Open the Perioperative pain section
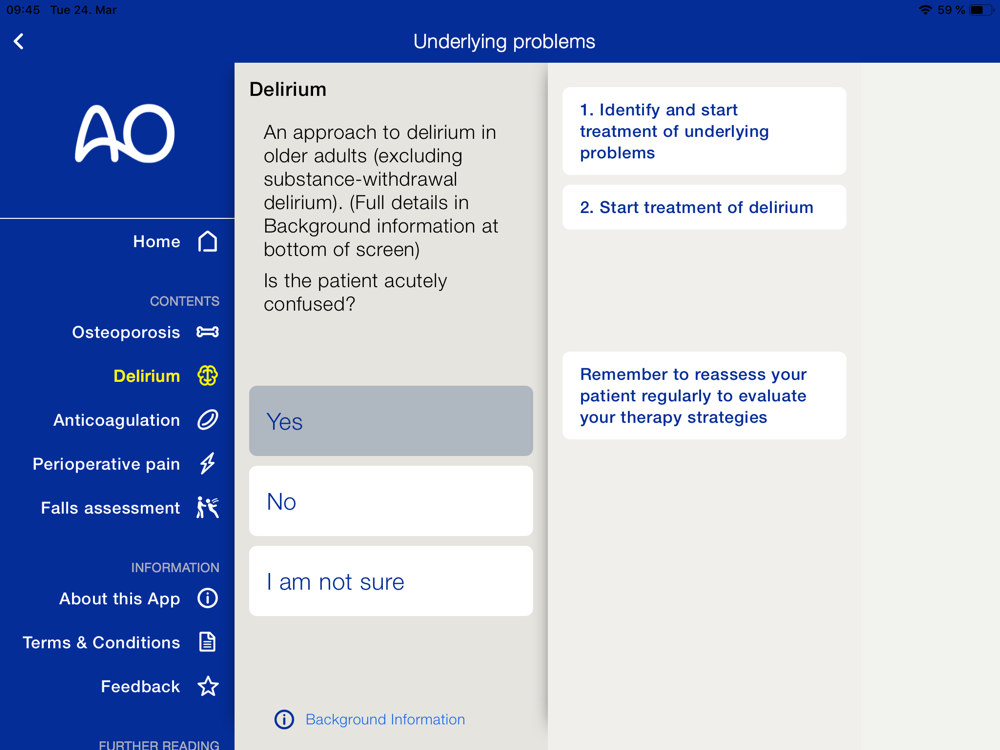This screenshot has height=750, width=1000. tap(106, 464)
